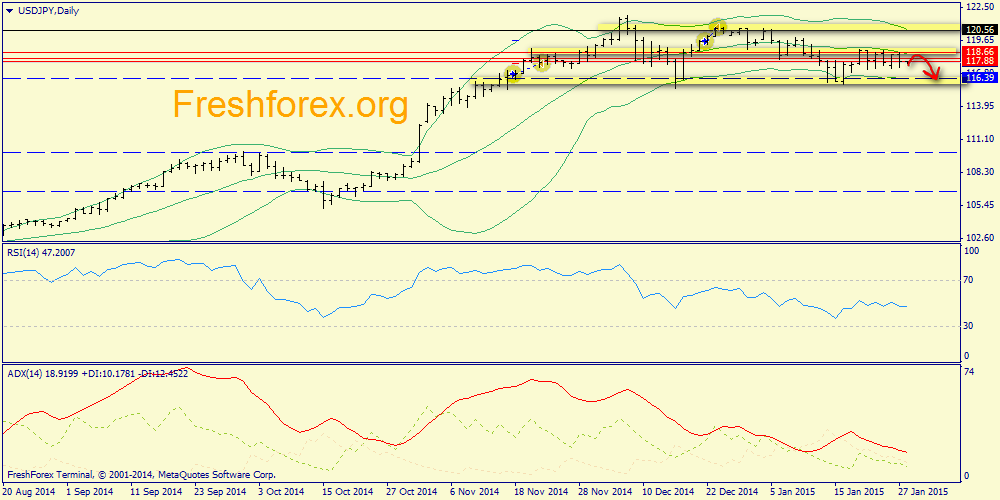Screen dimensions: 1000x500
Task: Click the 102.60 price scale value
Action: tap(981, 238)
